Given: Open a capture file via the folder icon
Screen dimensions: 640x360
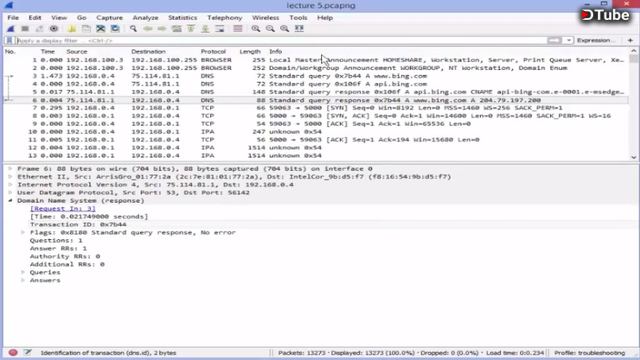Looking at the screenshot, I should (x=72, y=29).
